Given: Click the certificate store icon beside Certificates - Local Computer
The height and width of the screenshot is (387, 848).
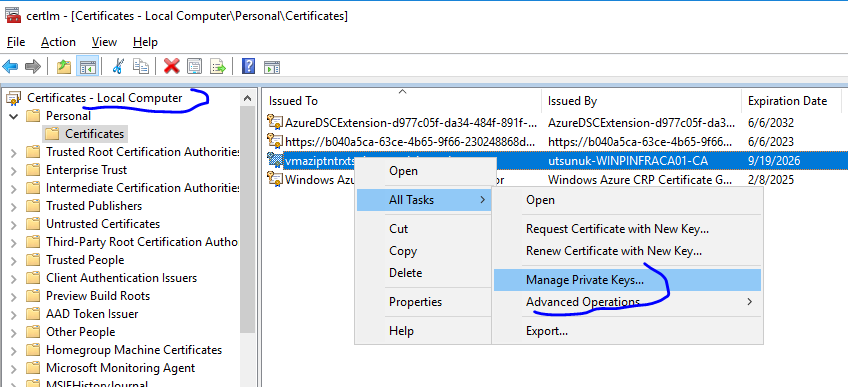Looking at the screenshot, I should (14, 98).
